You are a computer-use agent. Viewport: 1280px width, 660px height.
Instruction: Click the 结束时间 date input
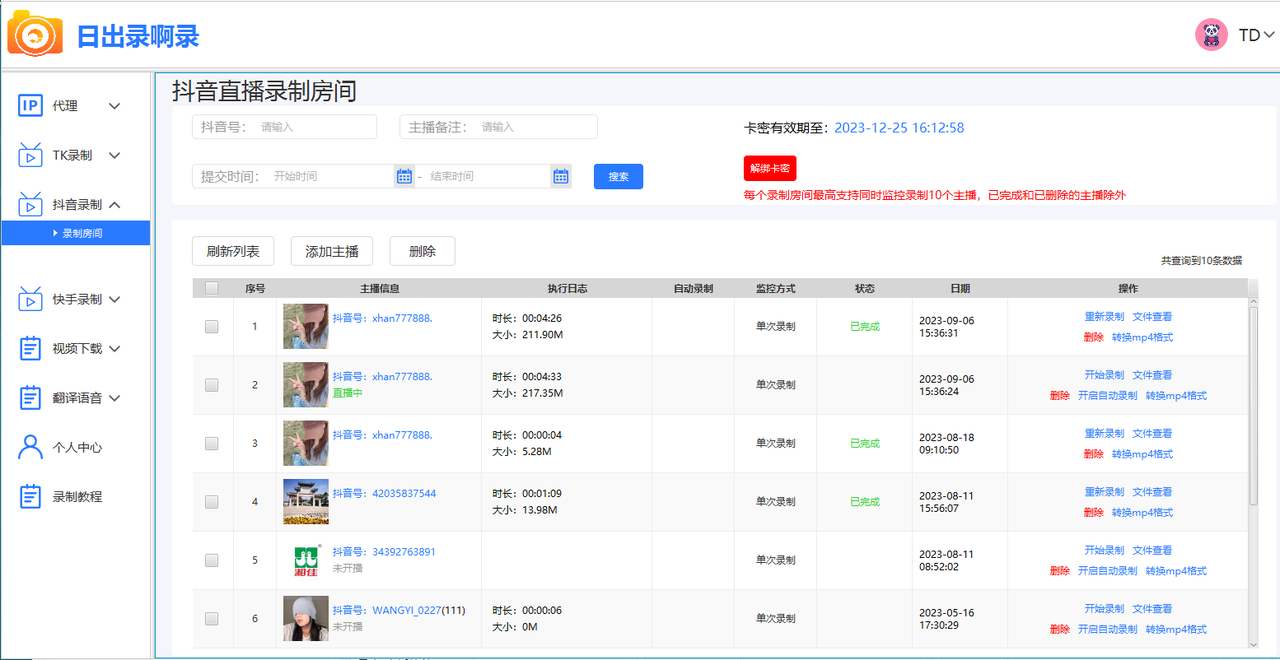(490, 176)
